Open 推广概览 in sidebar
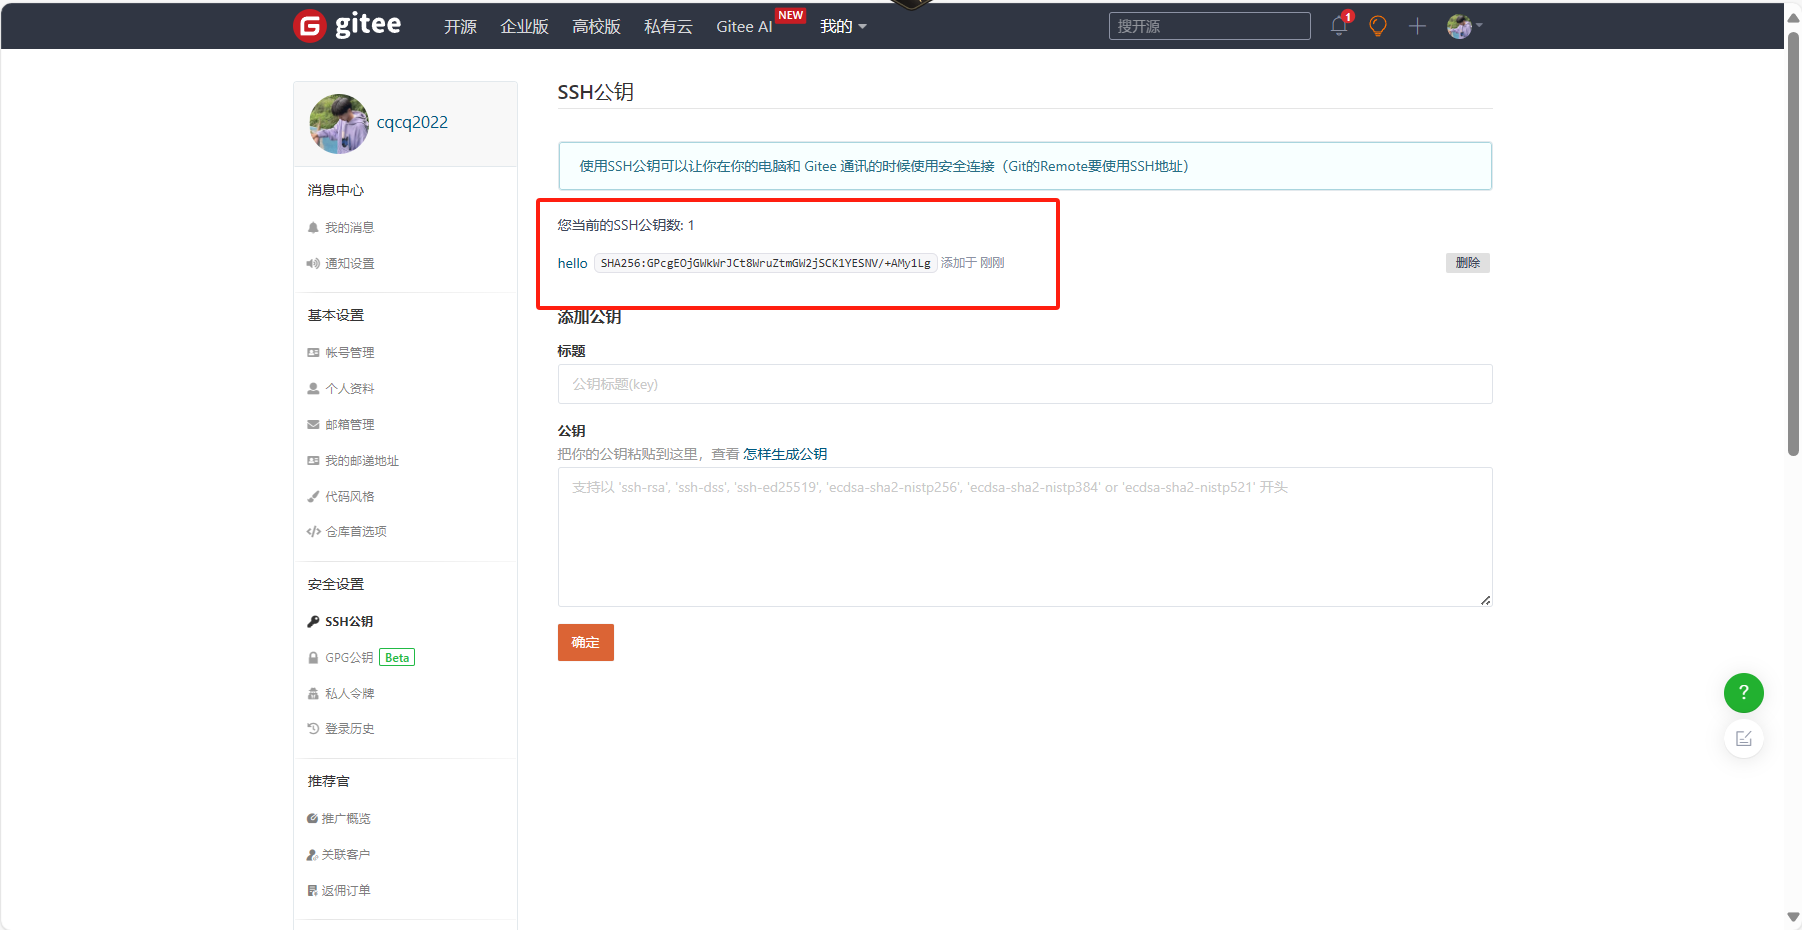The image size is (1802, 930). click(x=346, y=819)
